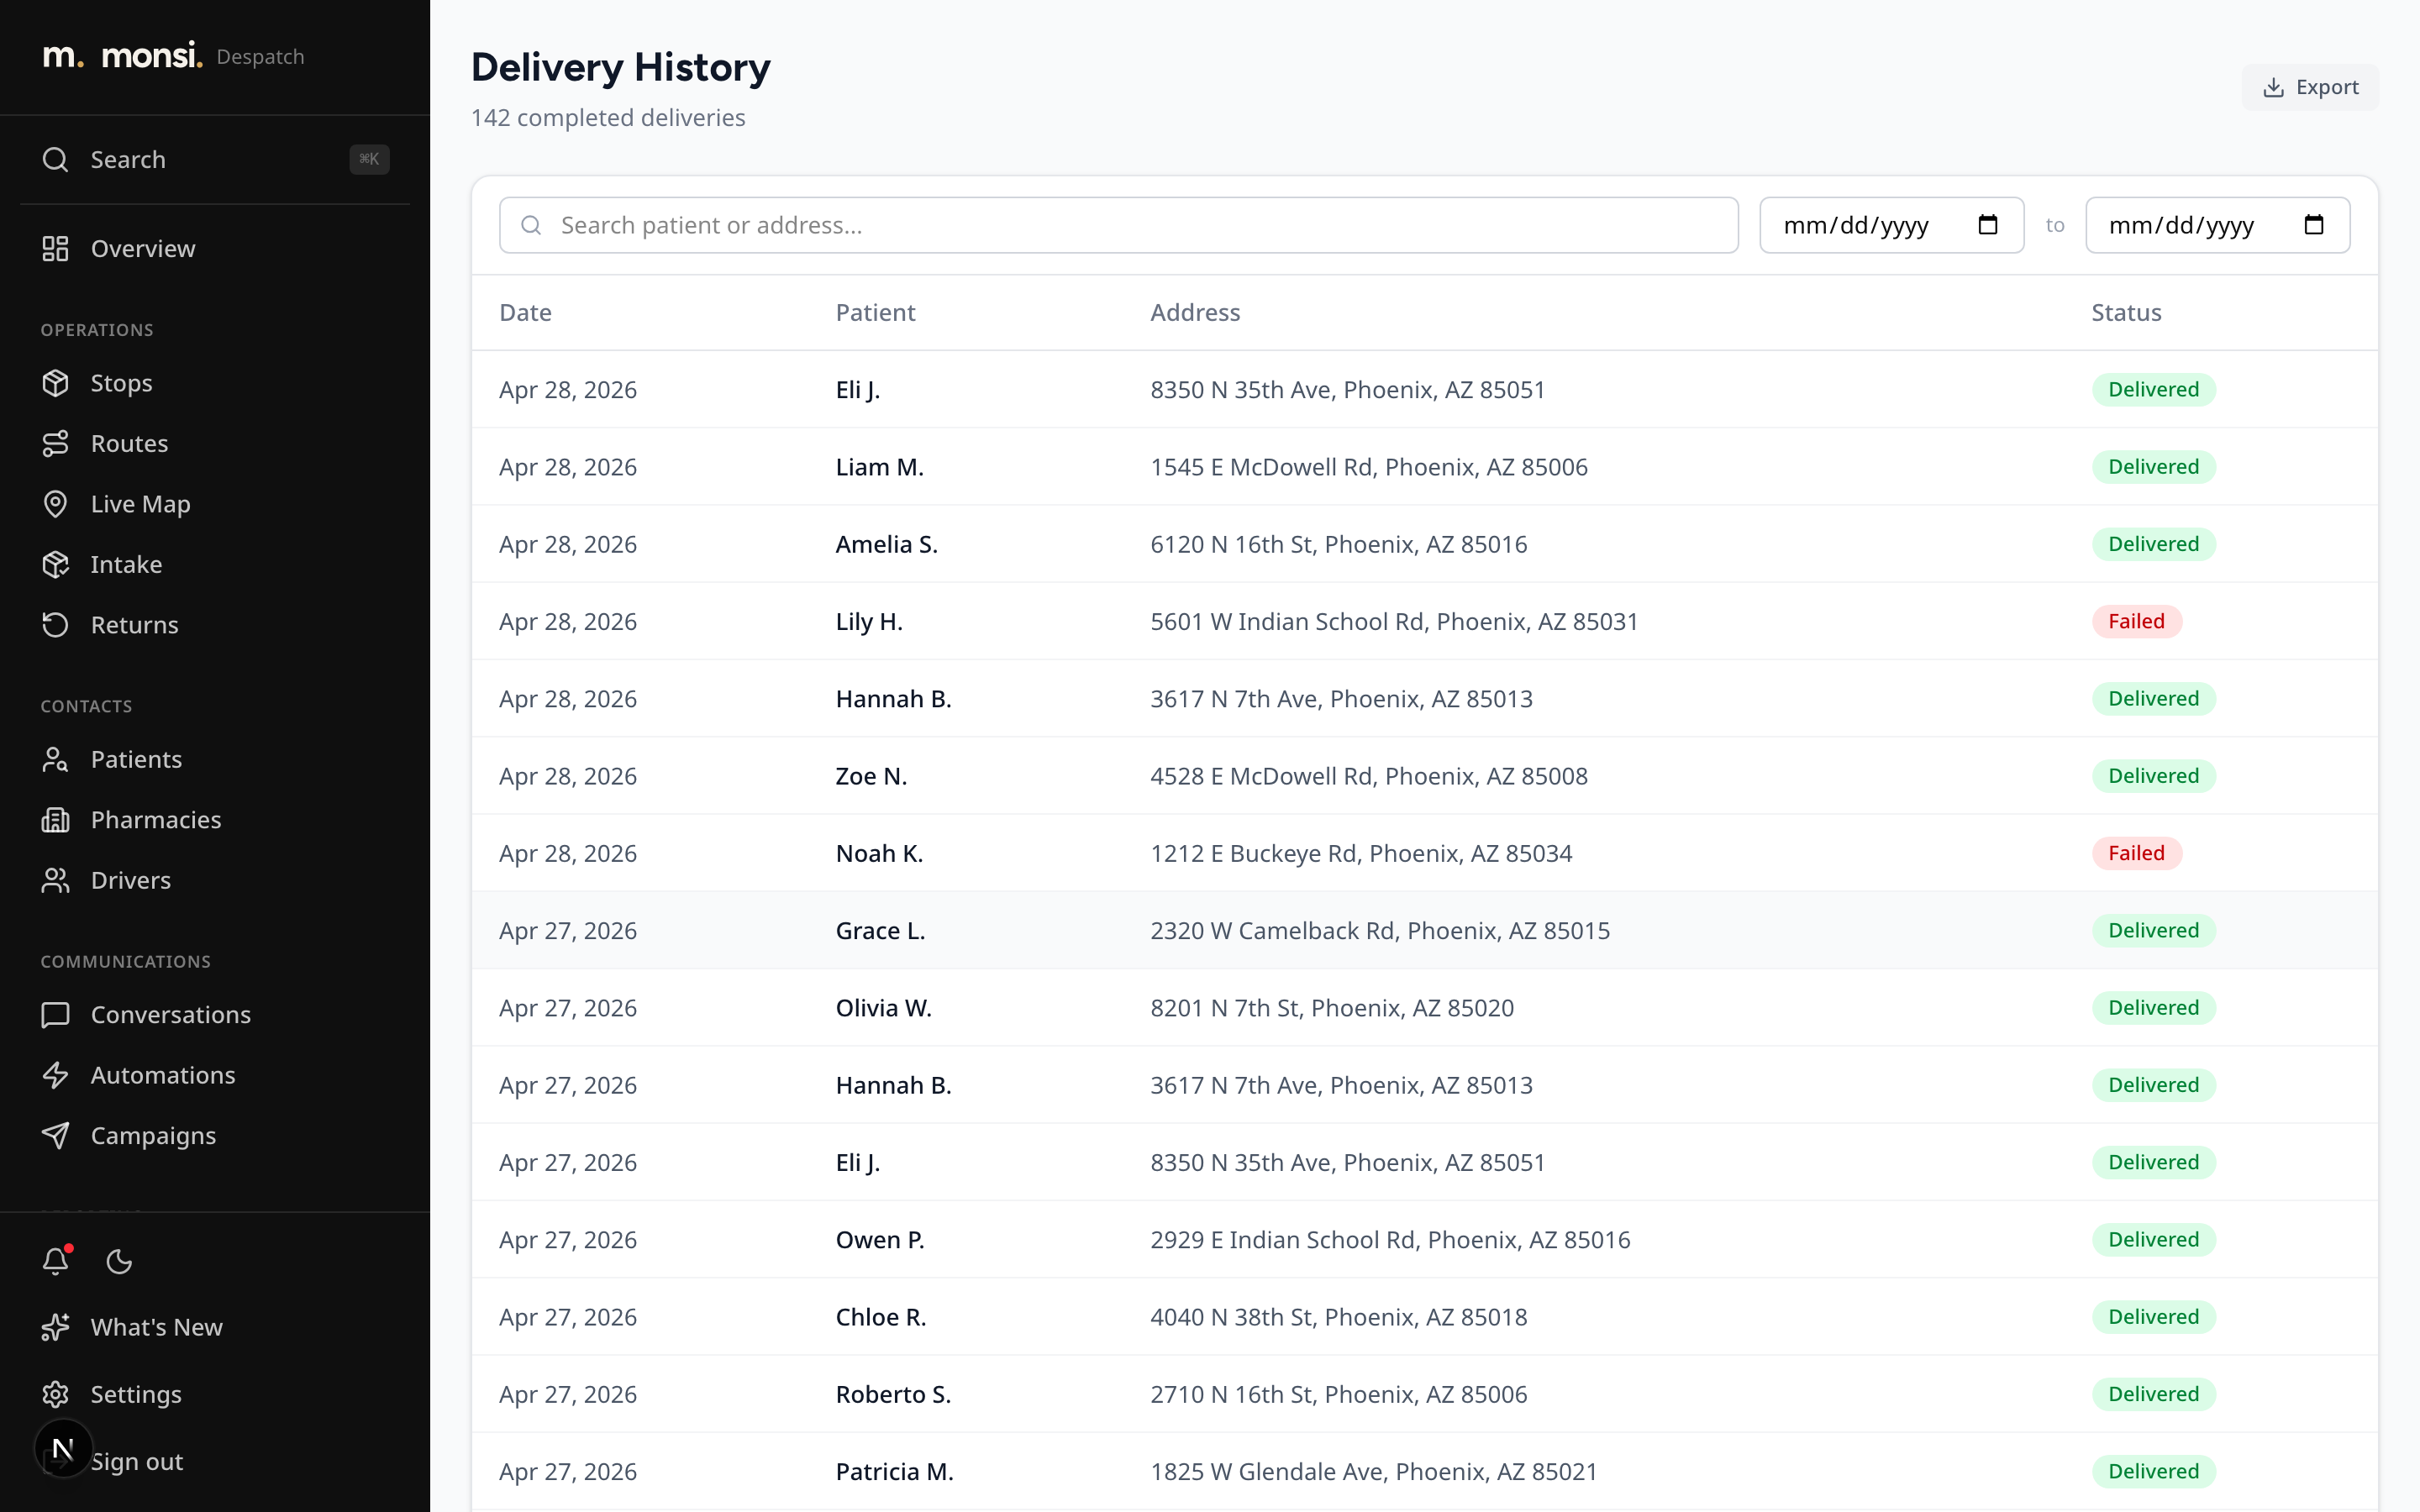
Task: Select patient Chloe R.
Action: tap(881, 1317)
